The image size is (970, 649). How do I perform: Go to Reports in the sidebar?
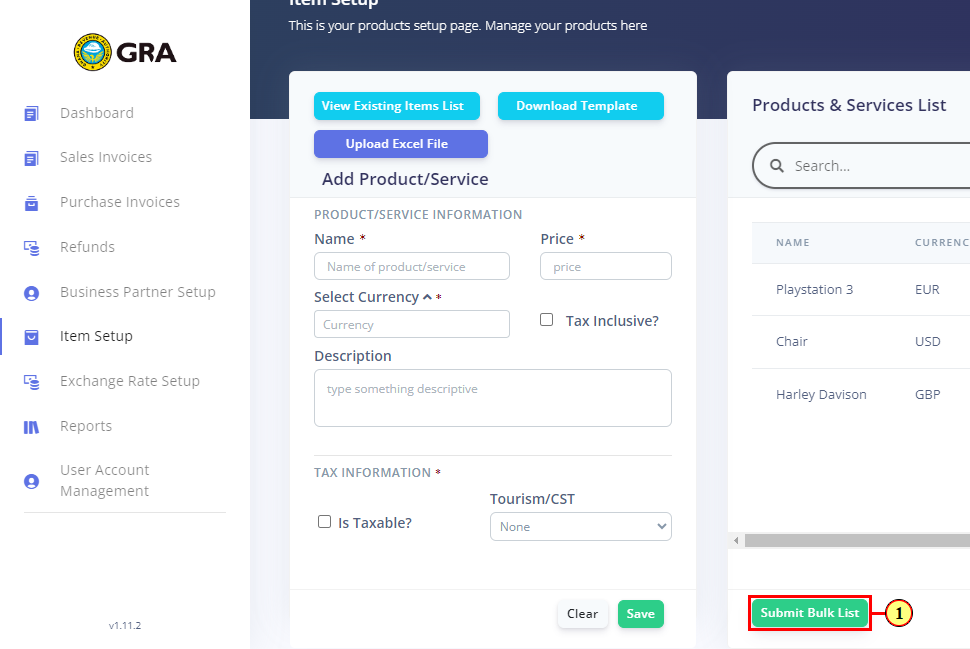click(86, 426)
